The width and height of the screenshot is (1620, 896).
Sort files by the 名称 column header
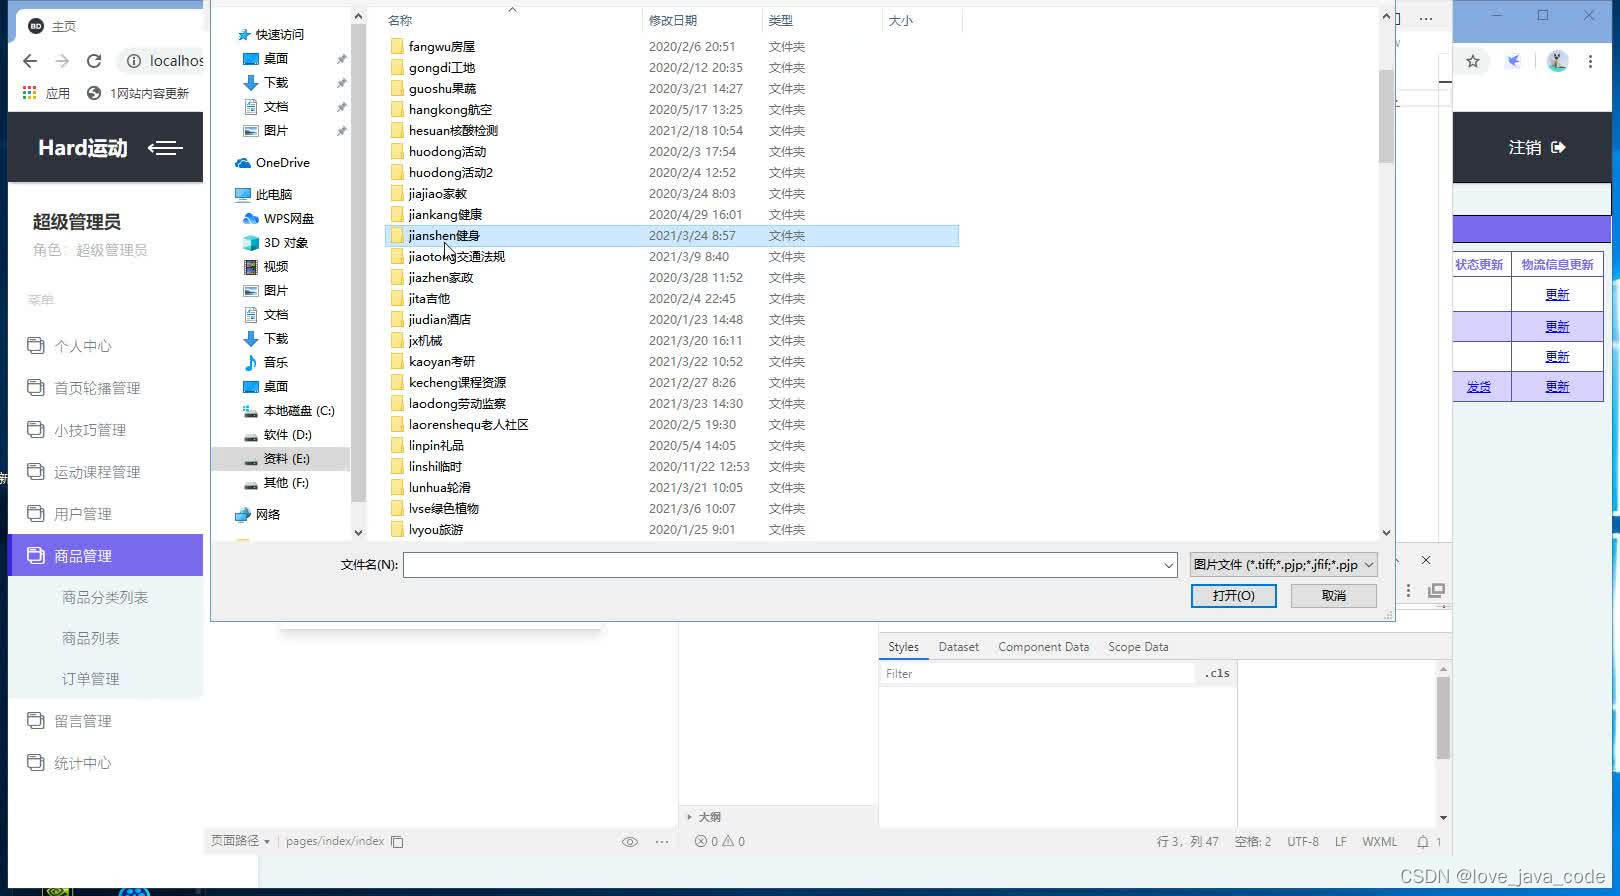(400, 20)
